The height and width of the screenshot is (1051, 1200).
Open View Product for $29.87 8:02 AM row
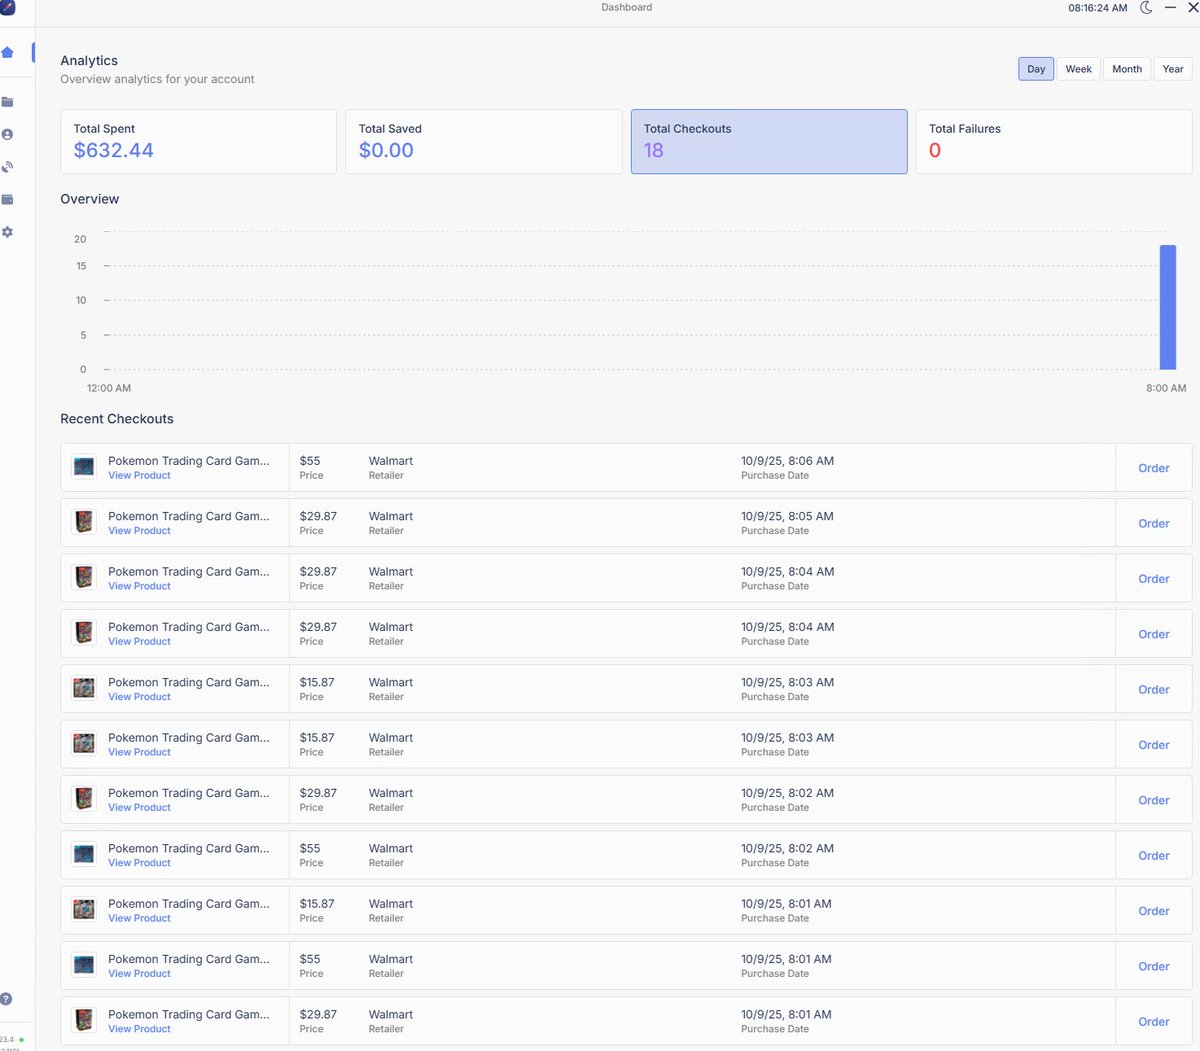(139, 808)
